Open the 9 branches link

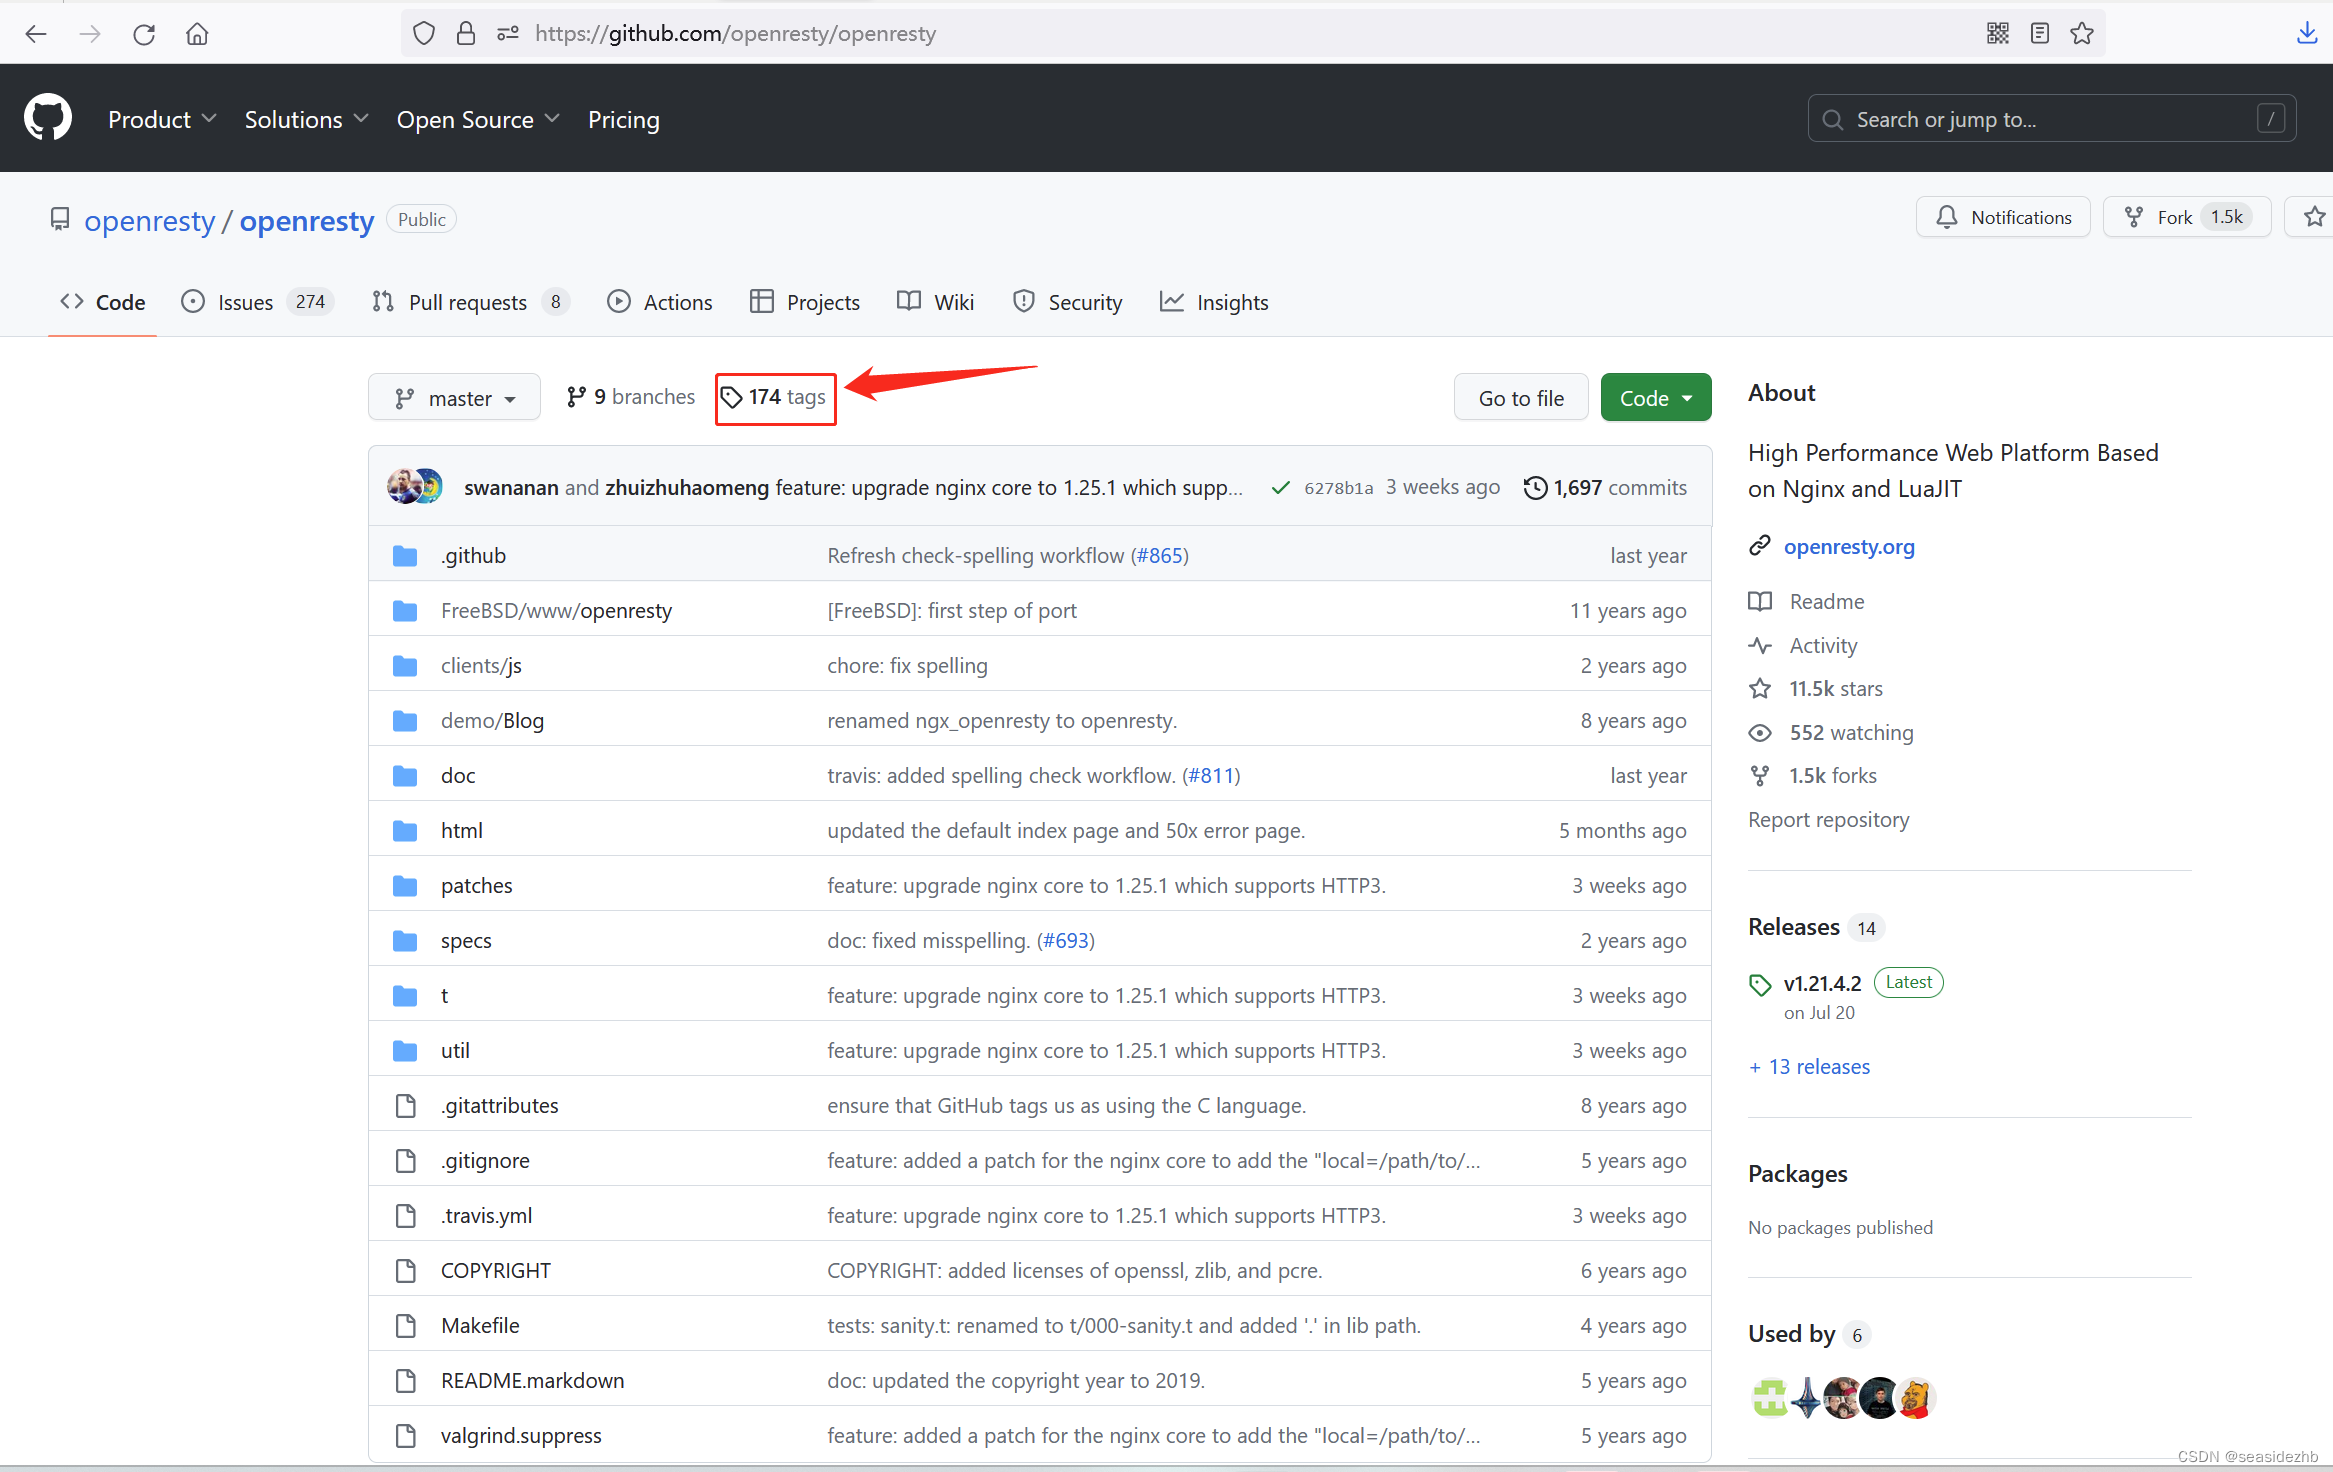(630, 397)
